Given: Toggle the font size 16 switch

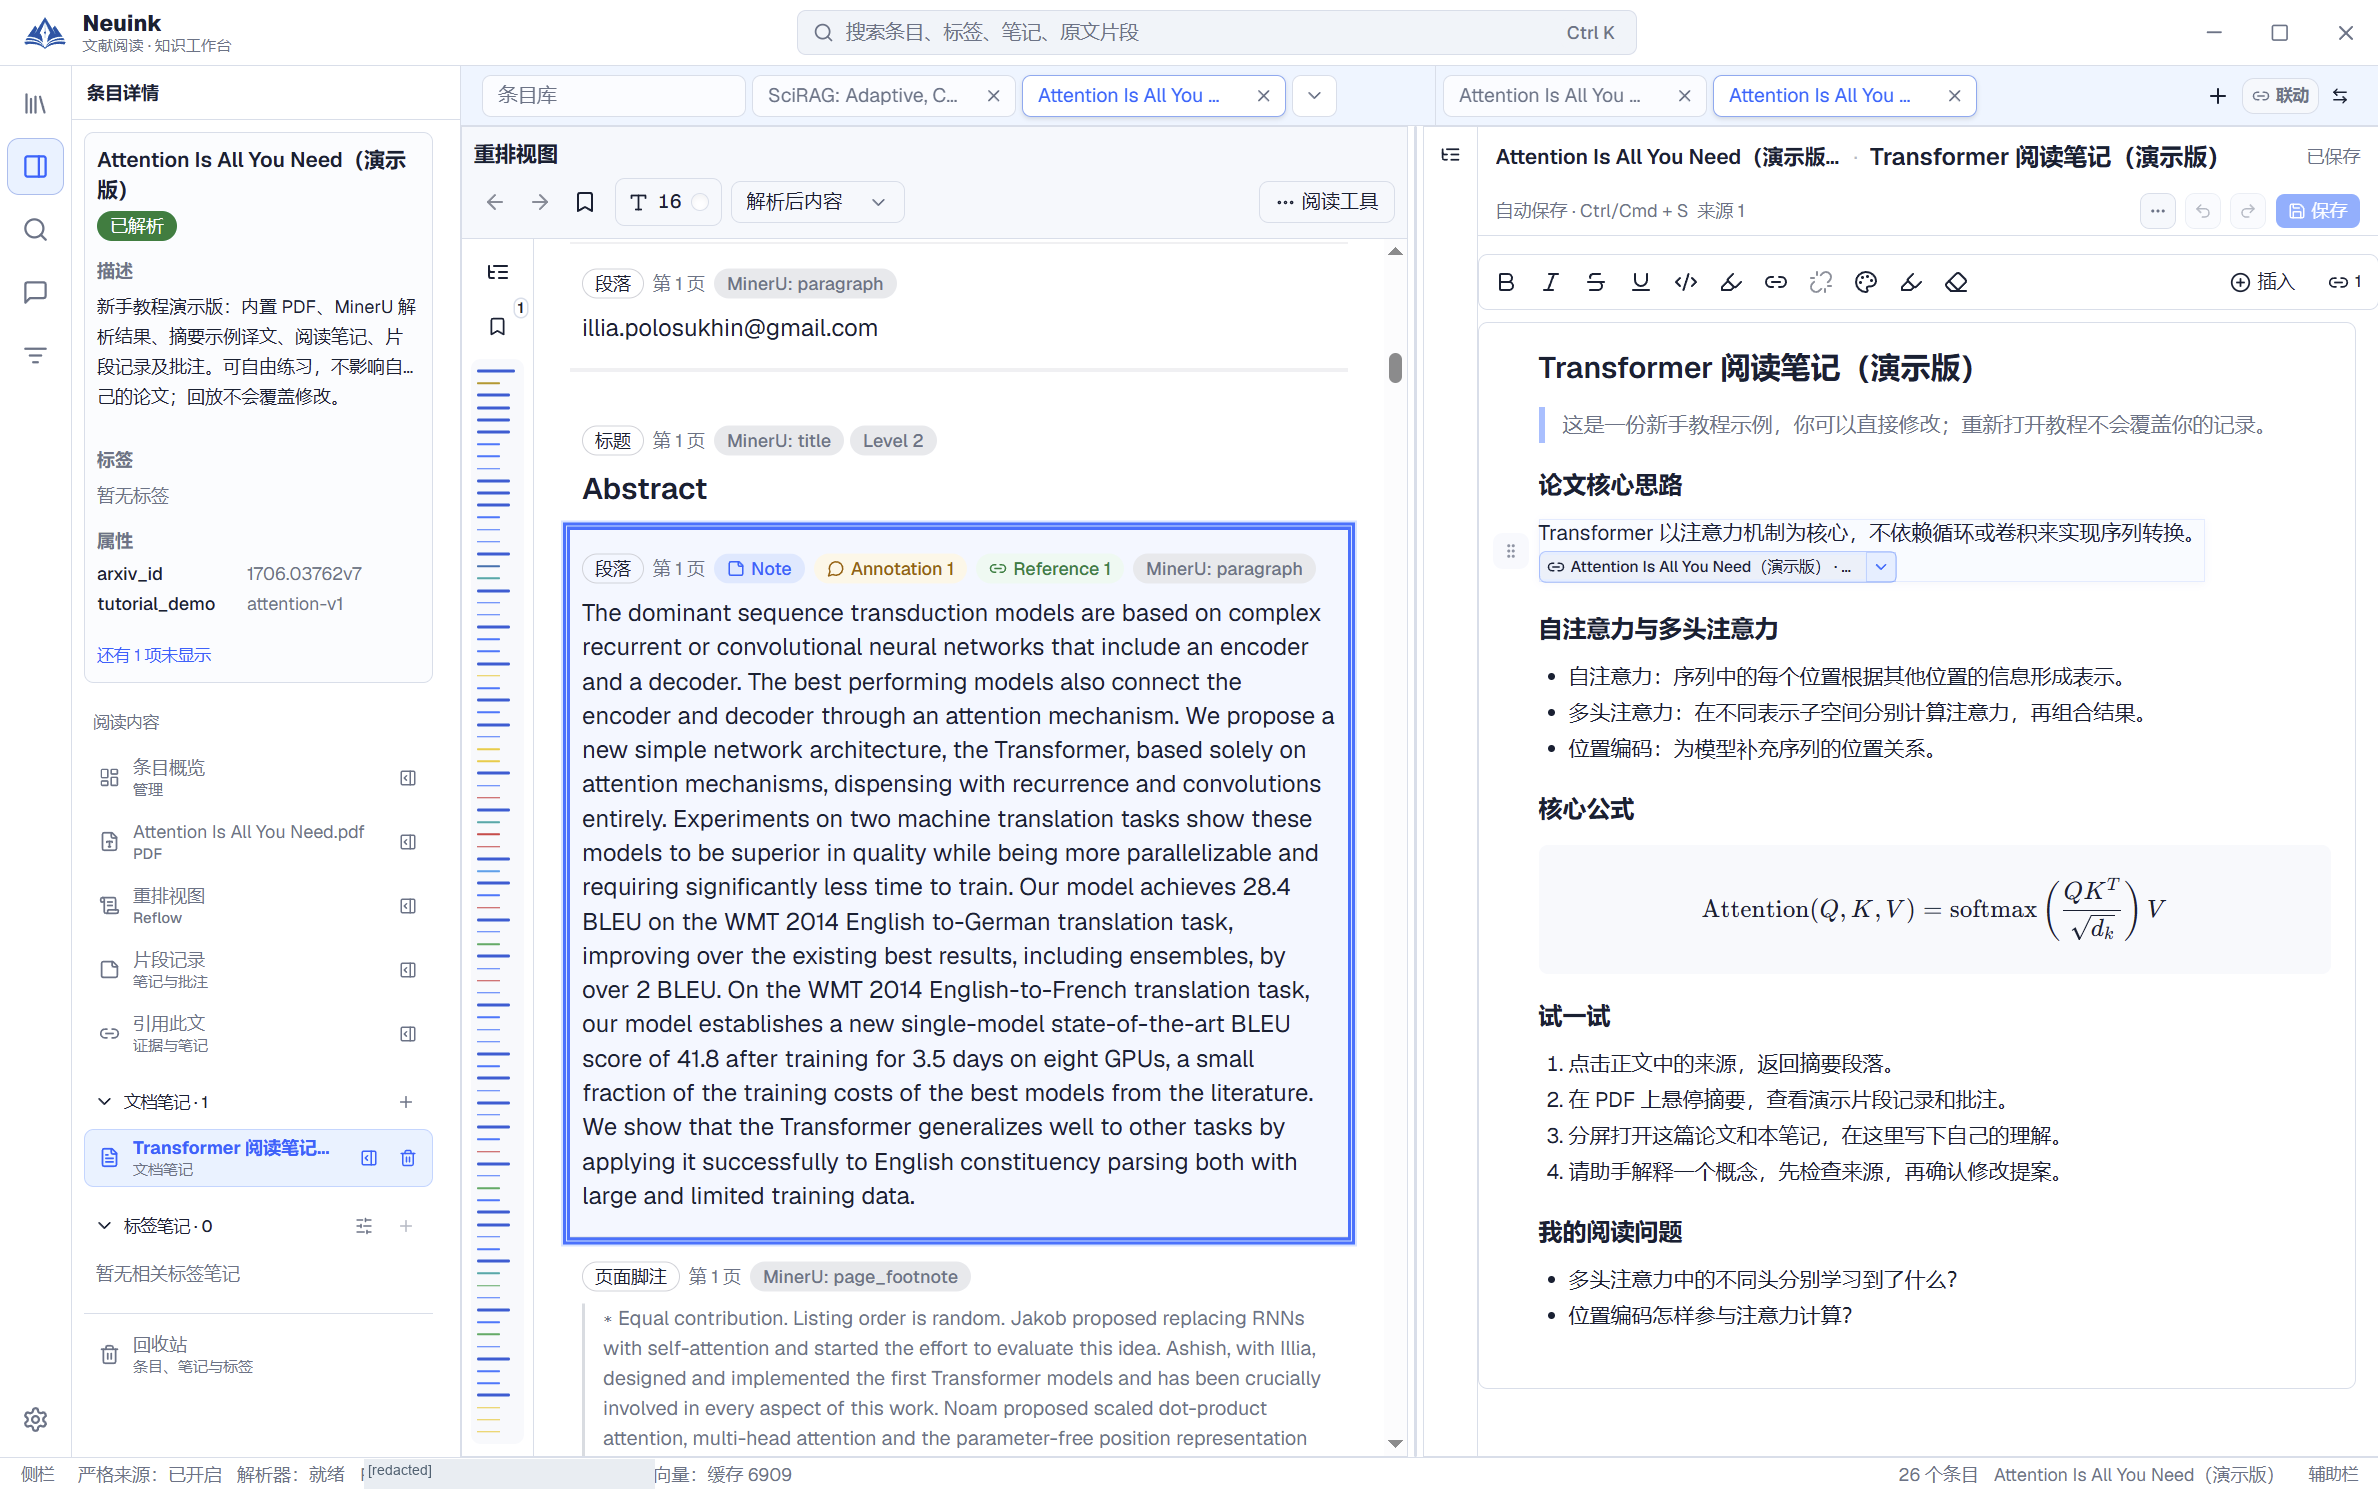Looking at the screenshot, I should 700,202.
